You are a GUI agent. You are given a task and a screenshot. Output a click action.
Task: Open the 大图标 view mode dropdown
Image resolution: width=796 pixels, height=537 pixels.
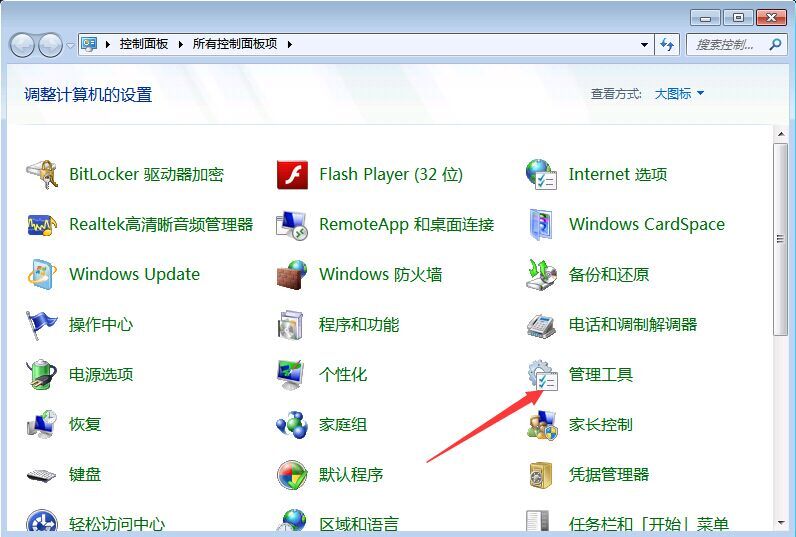(679, 93)
